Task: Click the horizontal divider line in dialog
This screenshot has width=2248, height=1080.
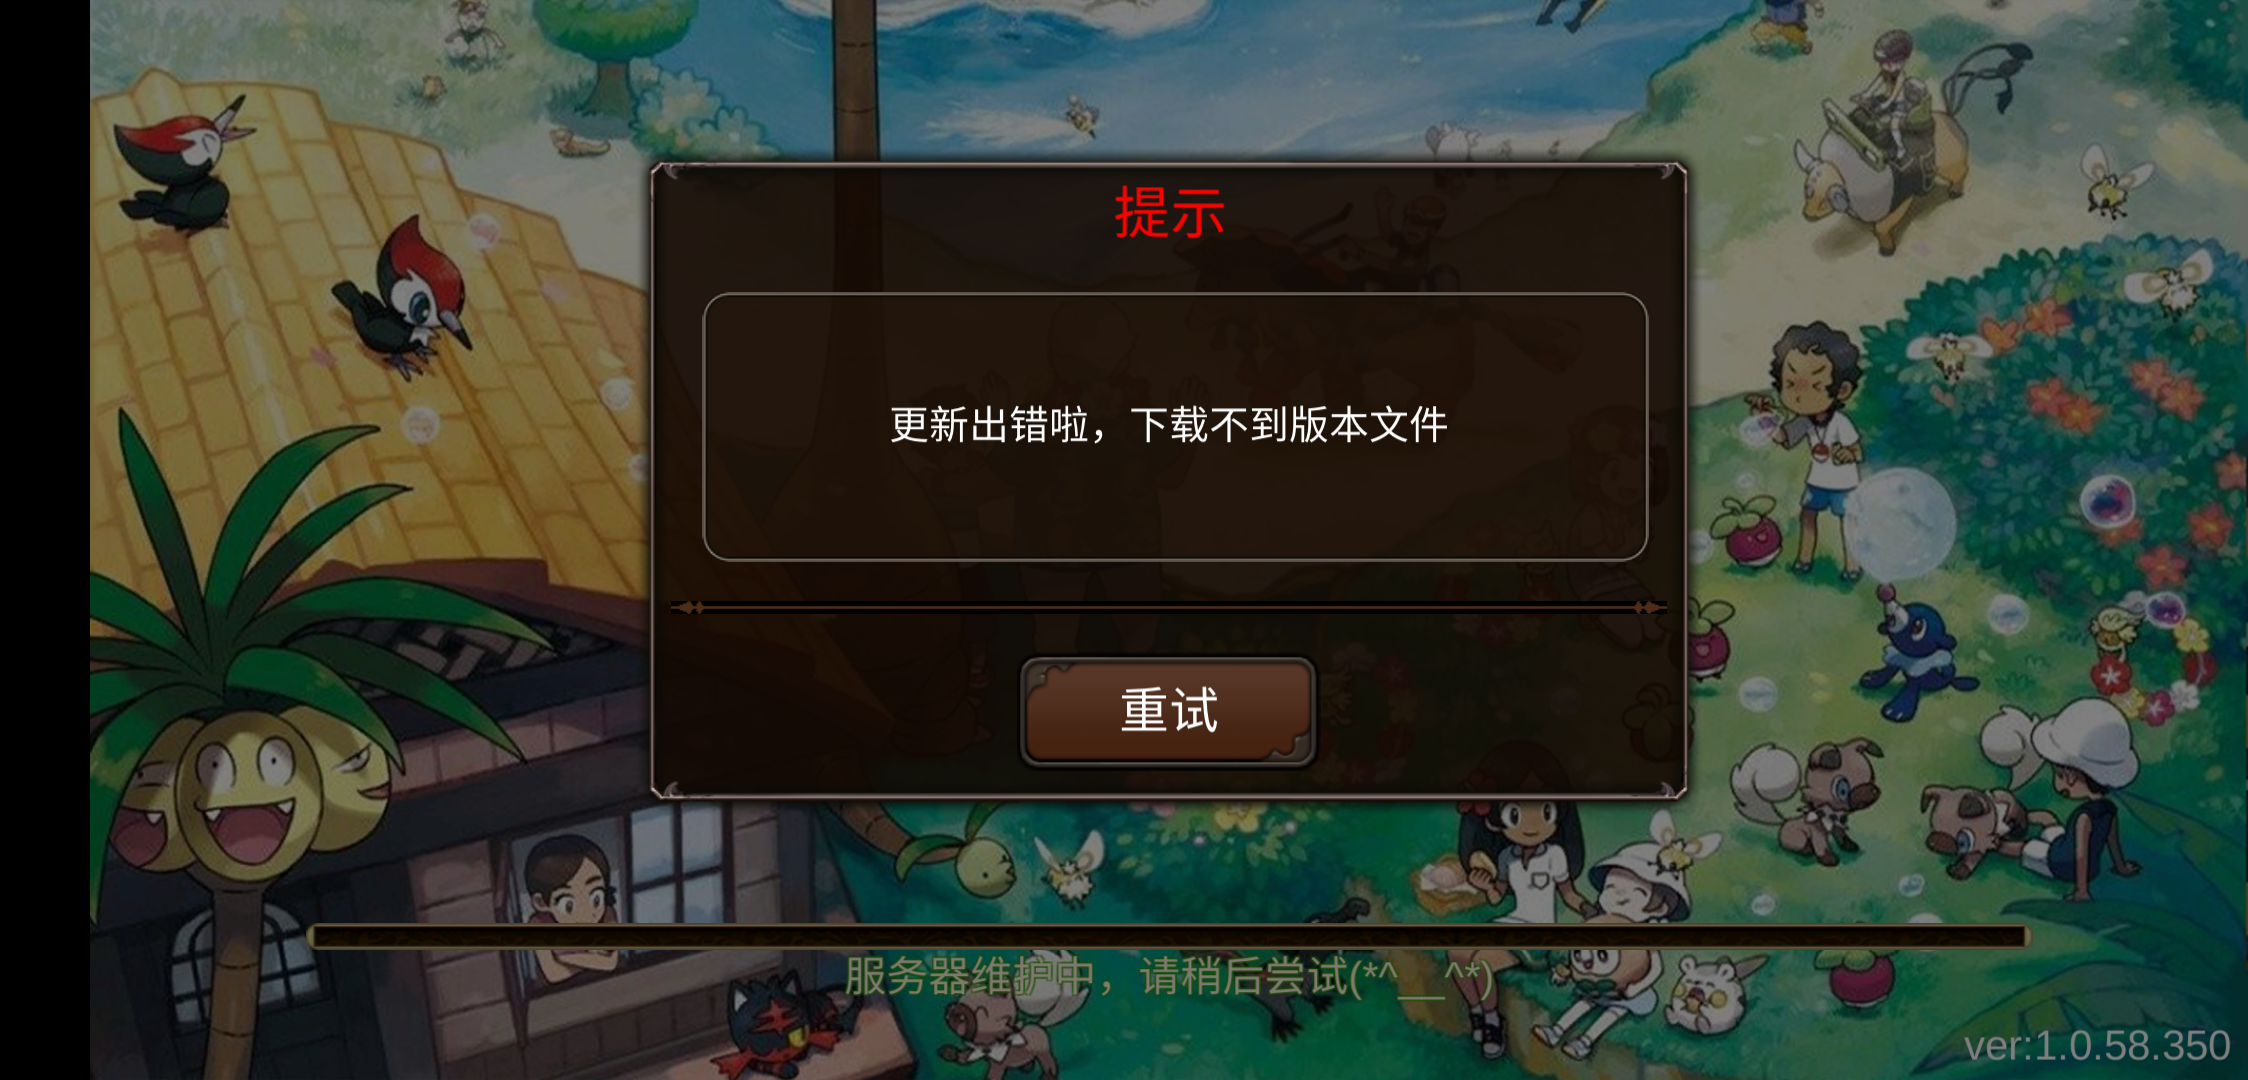Action: (1168, 607)
